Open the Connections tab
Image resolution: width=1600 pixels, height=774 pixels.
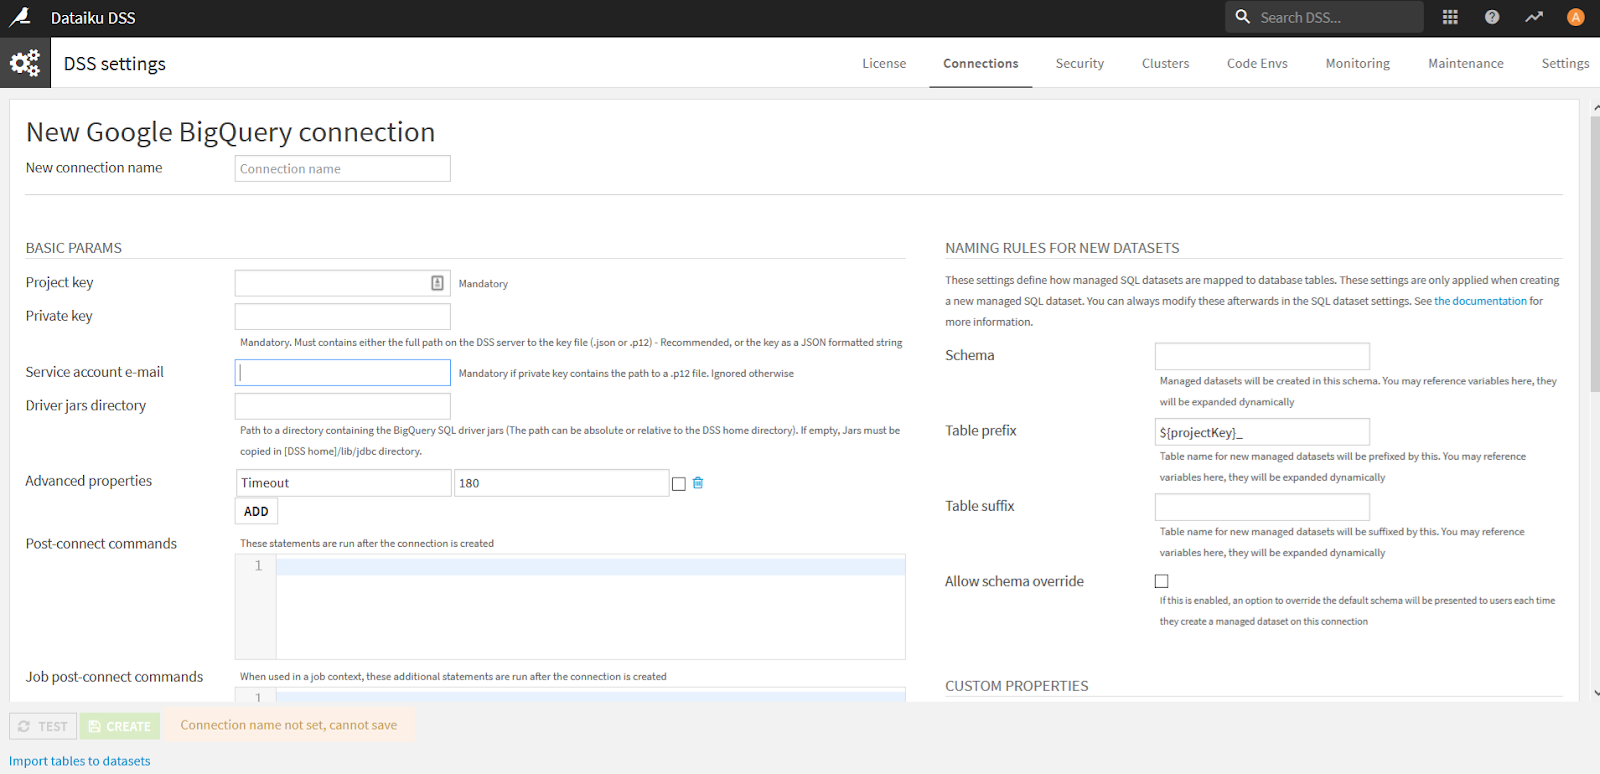tap(980, 63)
